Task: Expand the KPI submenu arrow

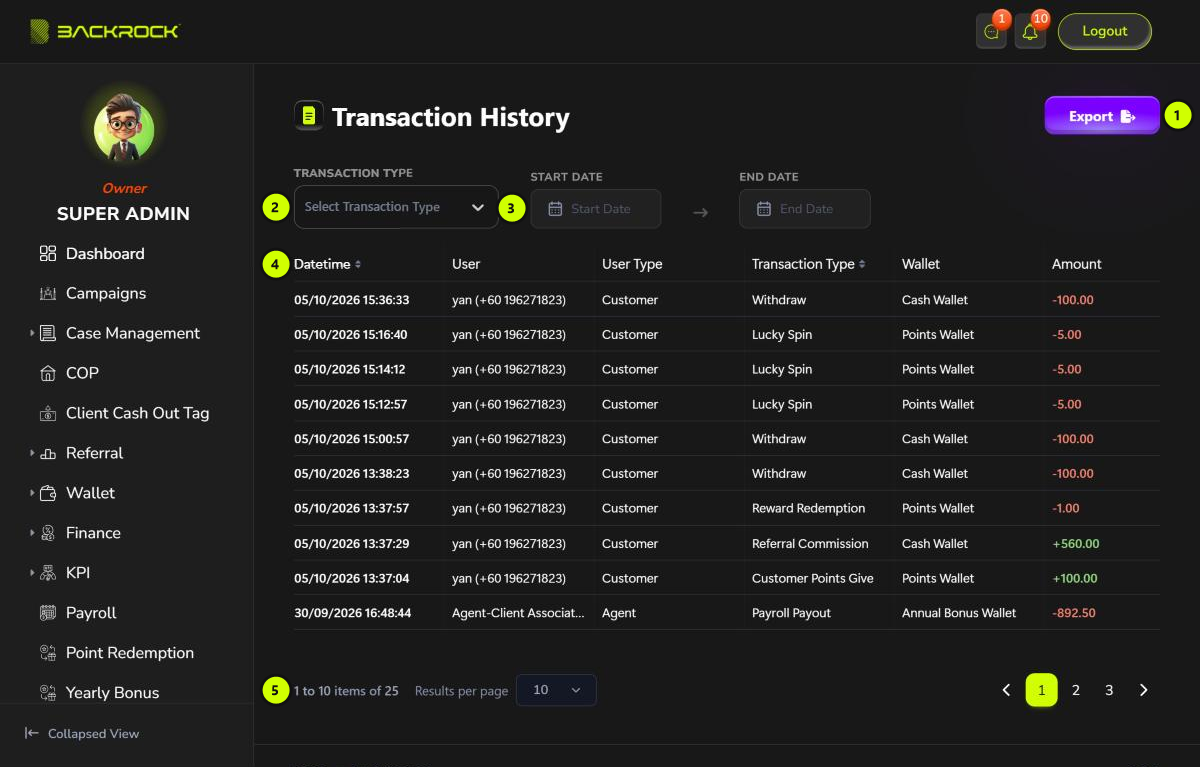Action: 32,574
